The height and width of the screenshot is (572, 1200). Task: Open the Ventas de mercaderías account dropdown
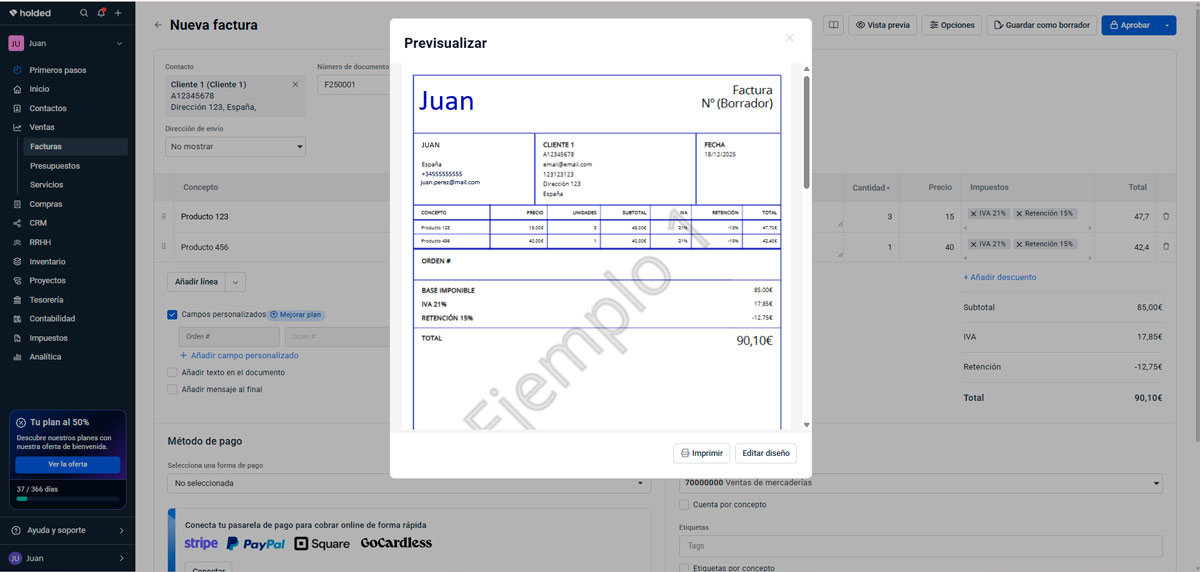[x=921, y=483]
